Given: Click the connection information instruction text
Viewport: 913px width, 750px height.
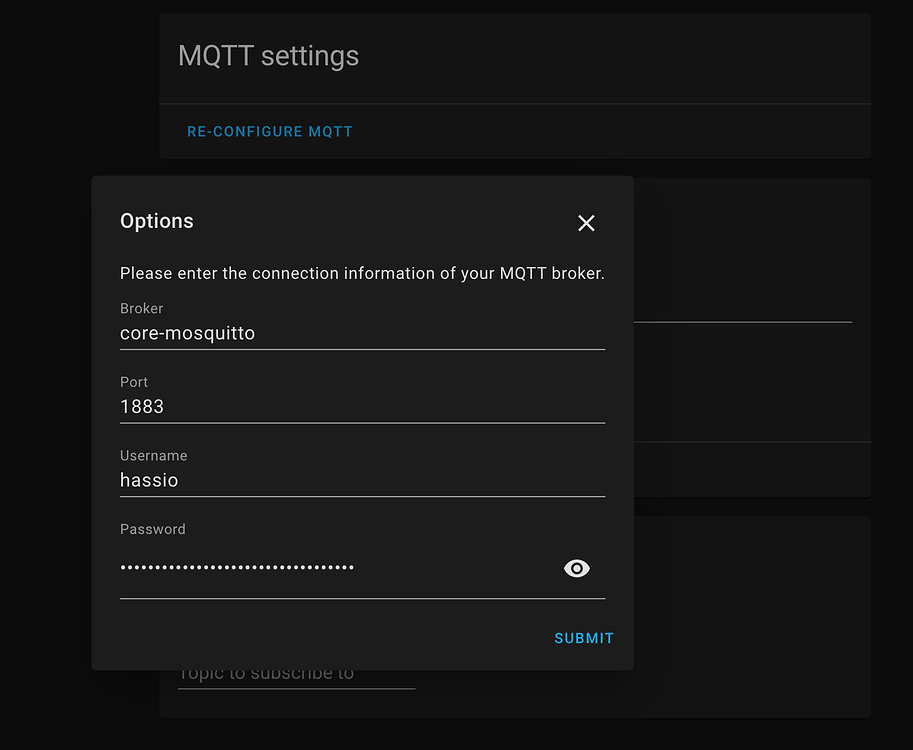Looking at the screenshot, I should [362, 273].
